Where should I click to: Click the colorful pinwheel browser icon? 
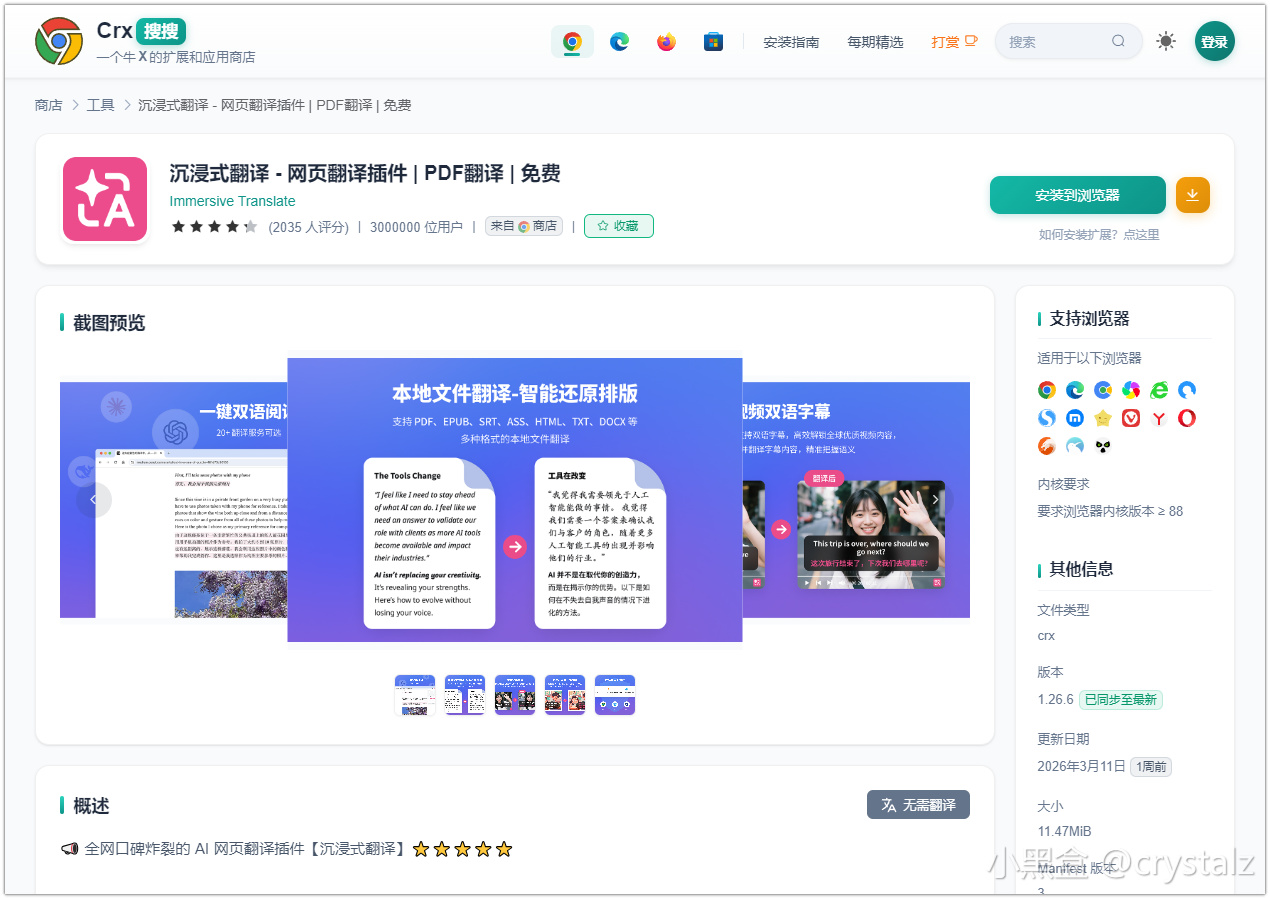(x=1131, y=390)
